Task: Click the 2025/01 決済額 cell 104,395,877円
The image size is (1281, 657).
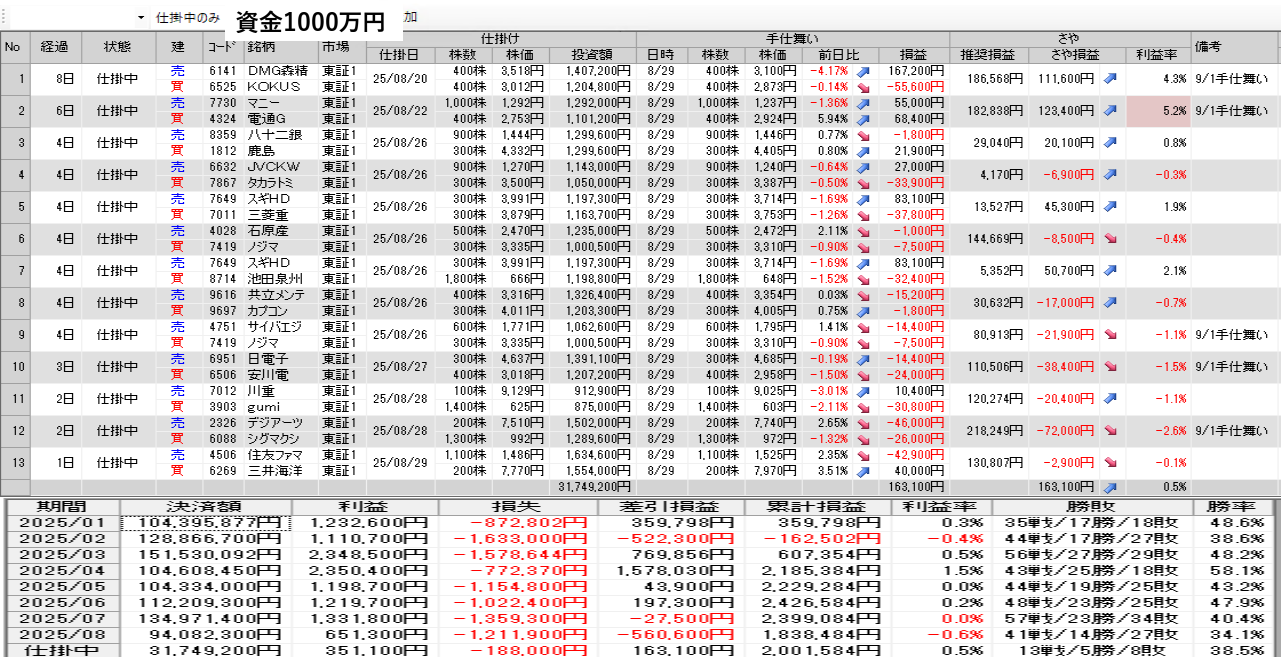Action: (206, 522)
